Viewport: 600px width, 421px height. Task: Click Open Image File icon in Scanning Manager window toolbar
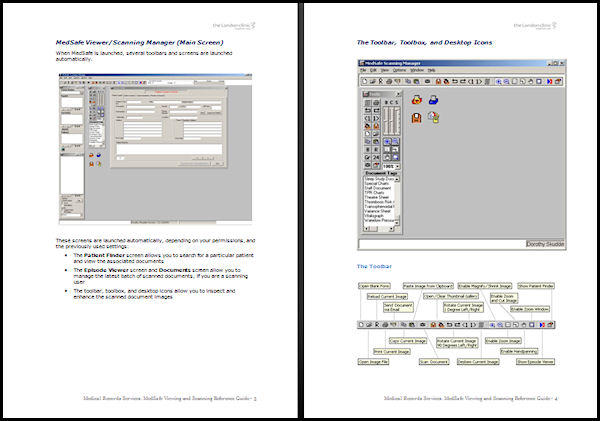373,82
